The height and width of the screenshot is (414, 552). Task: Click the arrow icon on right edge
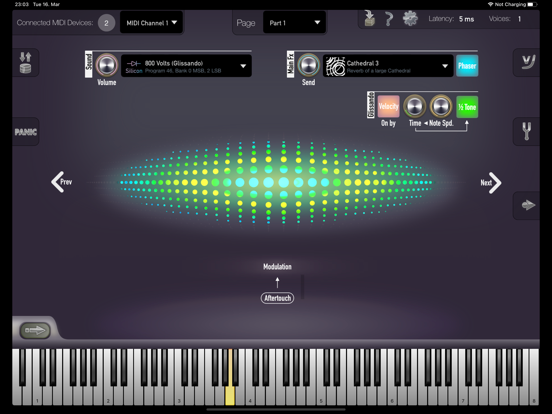(x=528, y=205)
